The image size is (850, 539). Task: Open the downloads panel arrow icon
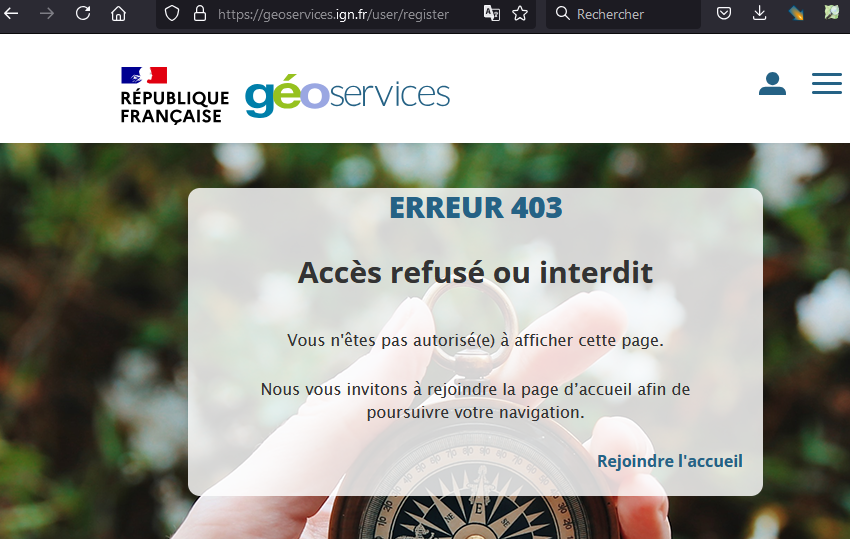[759, 13]
